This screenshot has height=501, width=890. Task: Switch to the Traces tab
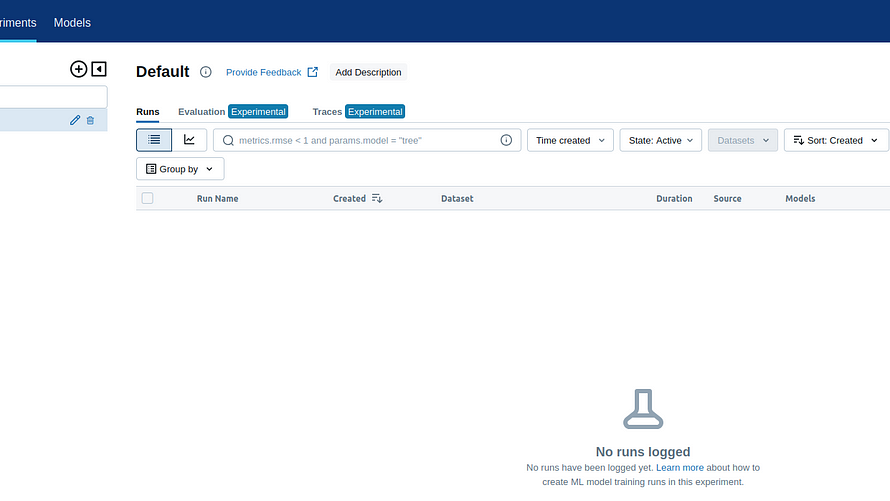[327, 112]
